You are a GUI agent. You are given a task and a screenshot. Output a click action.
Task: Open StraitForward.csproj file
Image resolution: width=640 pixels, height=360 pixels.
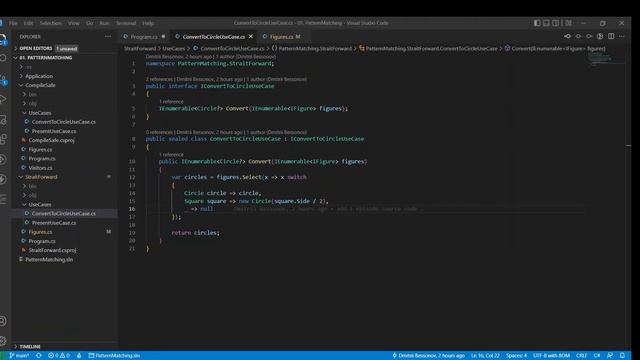coord(64,250)
